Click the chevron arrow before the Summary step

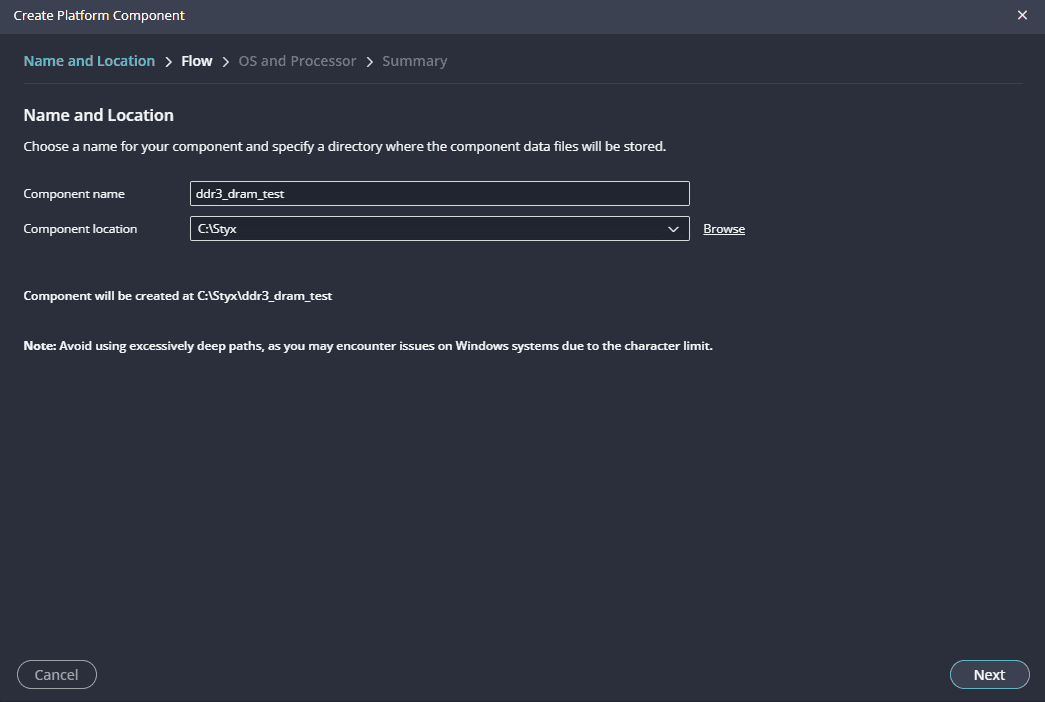pyautogui.click(x=370, y=62)
